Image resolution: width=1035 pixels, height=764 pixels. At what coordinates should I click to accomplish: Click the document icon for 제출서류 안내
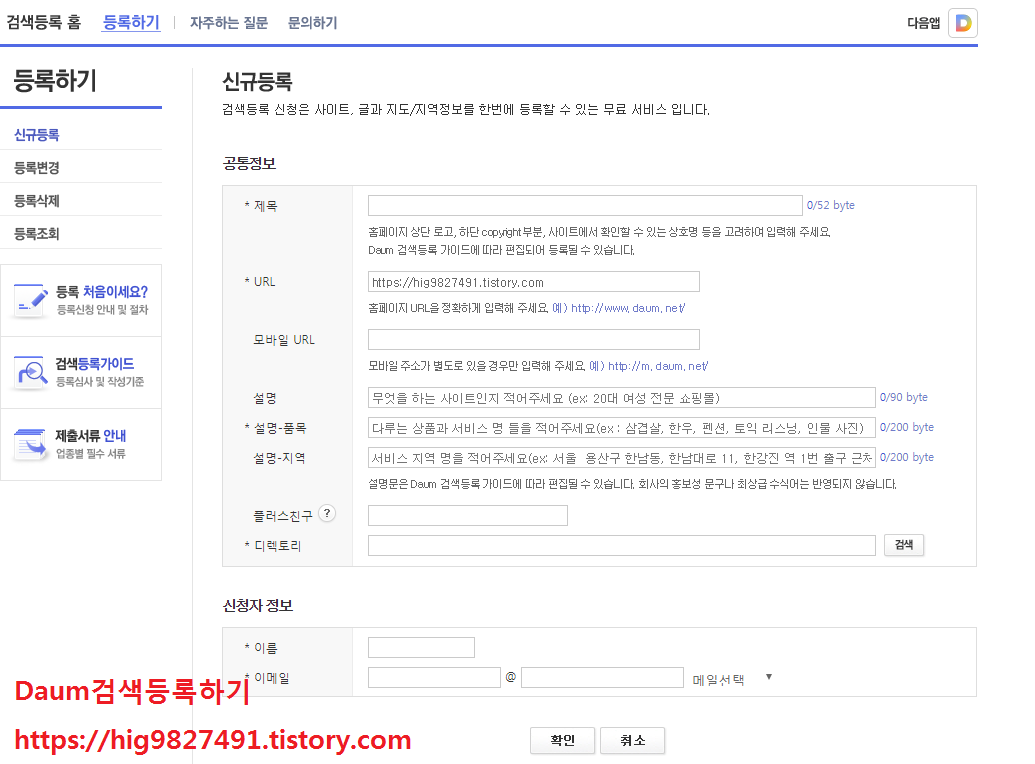[x=31, y=444]
